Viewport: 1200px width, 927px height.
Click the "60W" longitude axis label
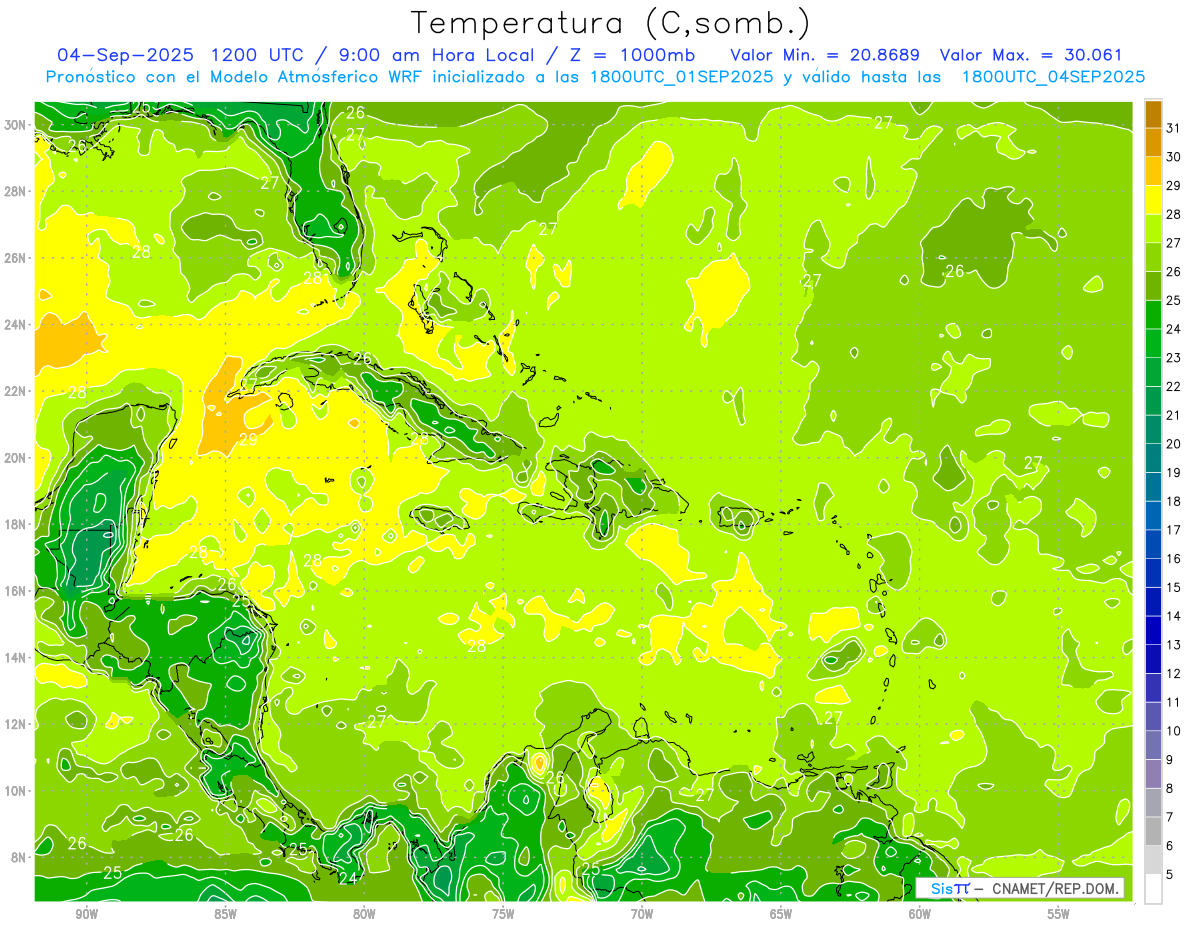pyautogui.click(x=920, y=914)
